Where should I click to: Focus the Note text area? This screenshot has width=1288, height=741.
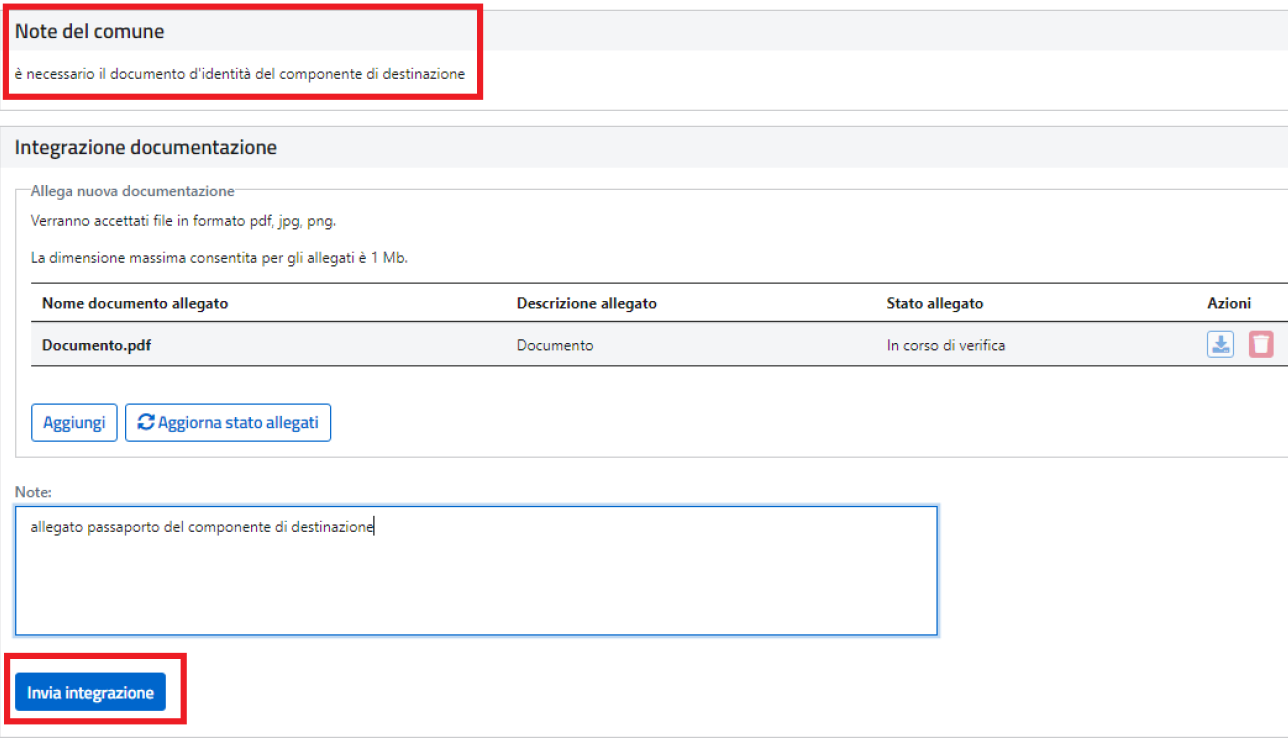[476, 571]
